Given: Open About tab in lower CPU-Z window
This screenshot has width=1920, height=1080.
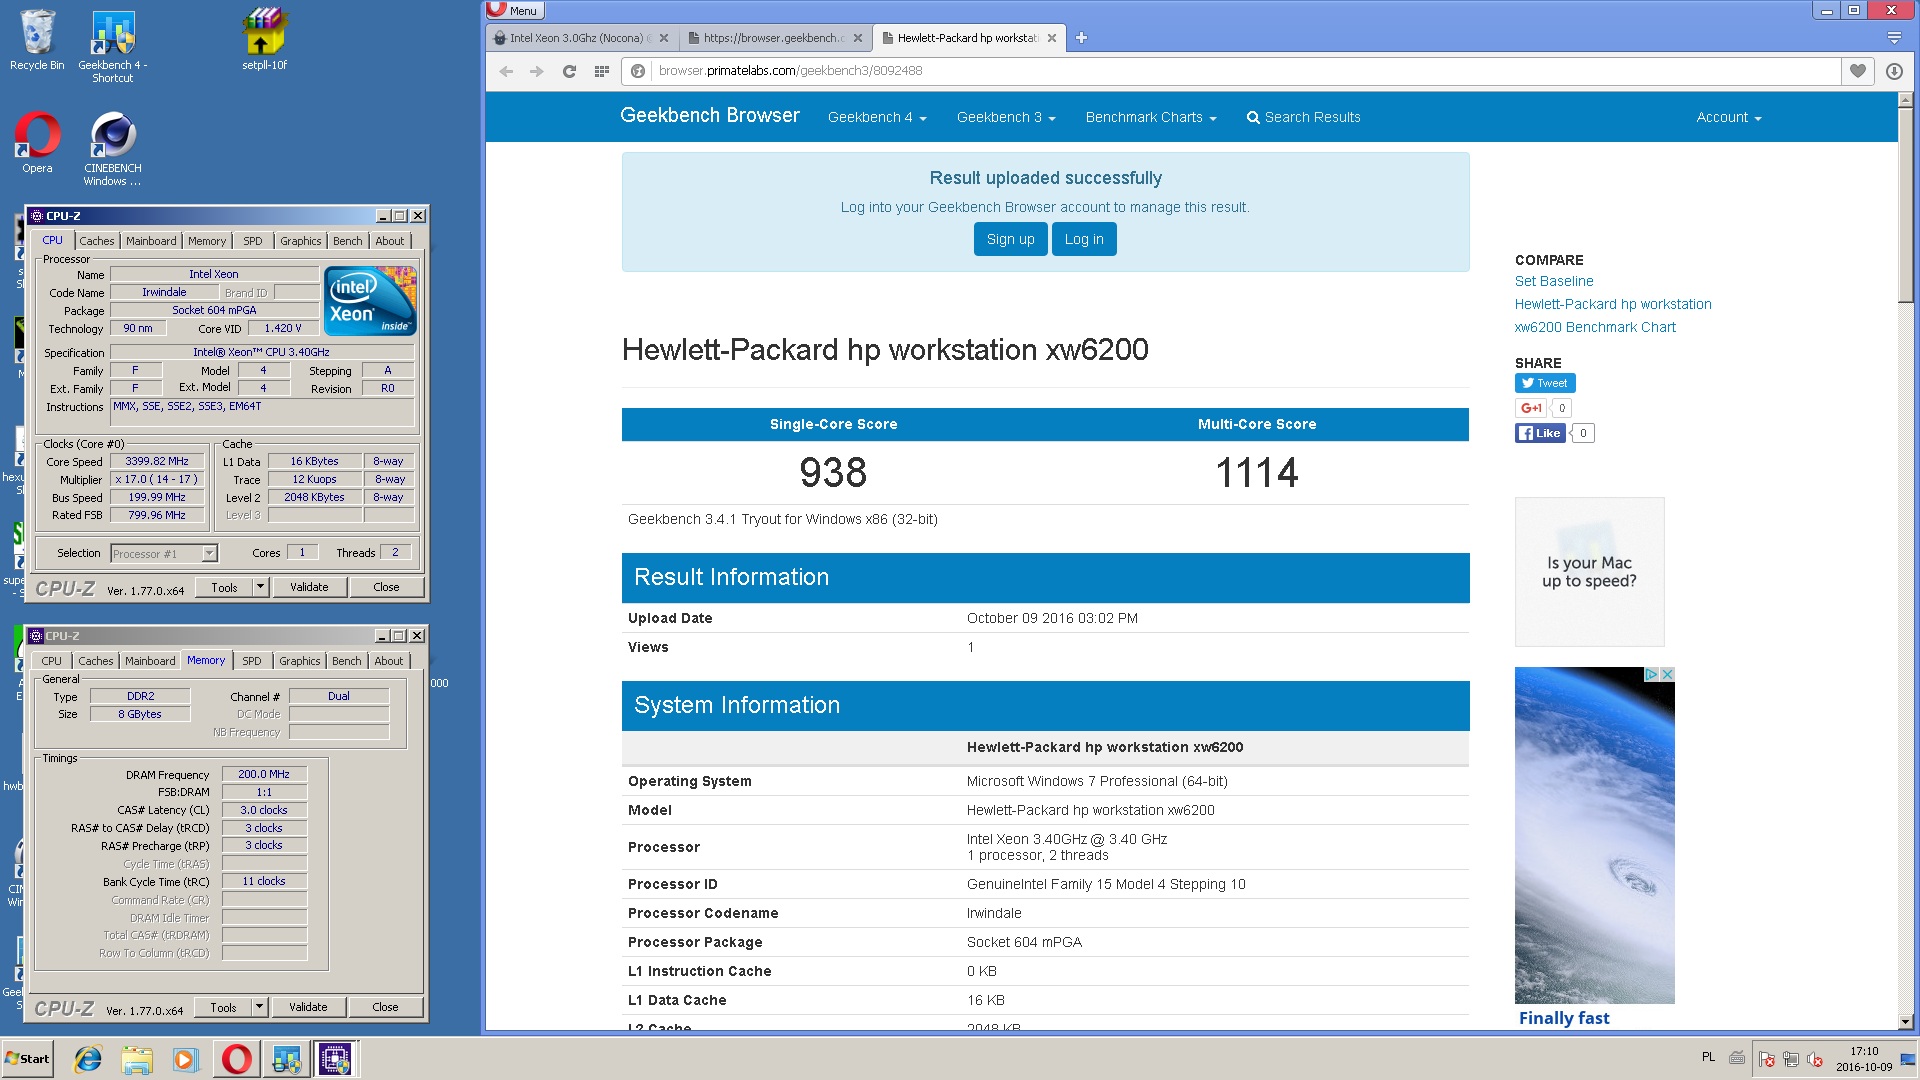Looking at the screenshot, I should pos(389,661).
